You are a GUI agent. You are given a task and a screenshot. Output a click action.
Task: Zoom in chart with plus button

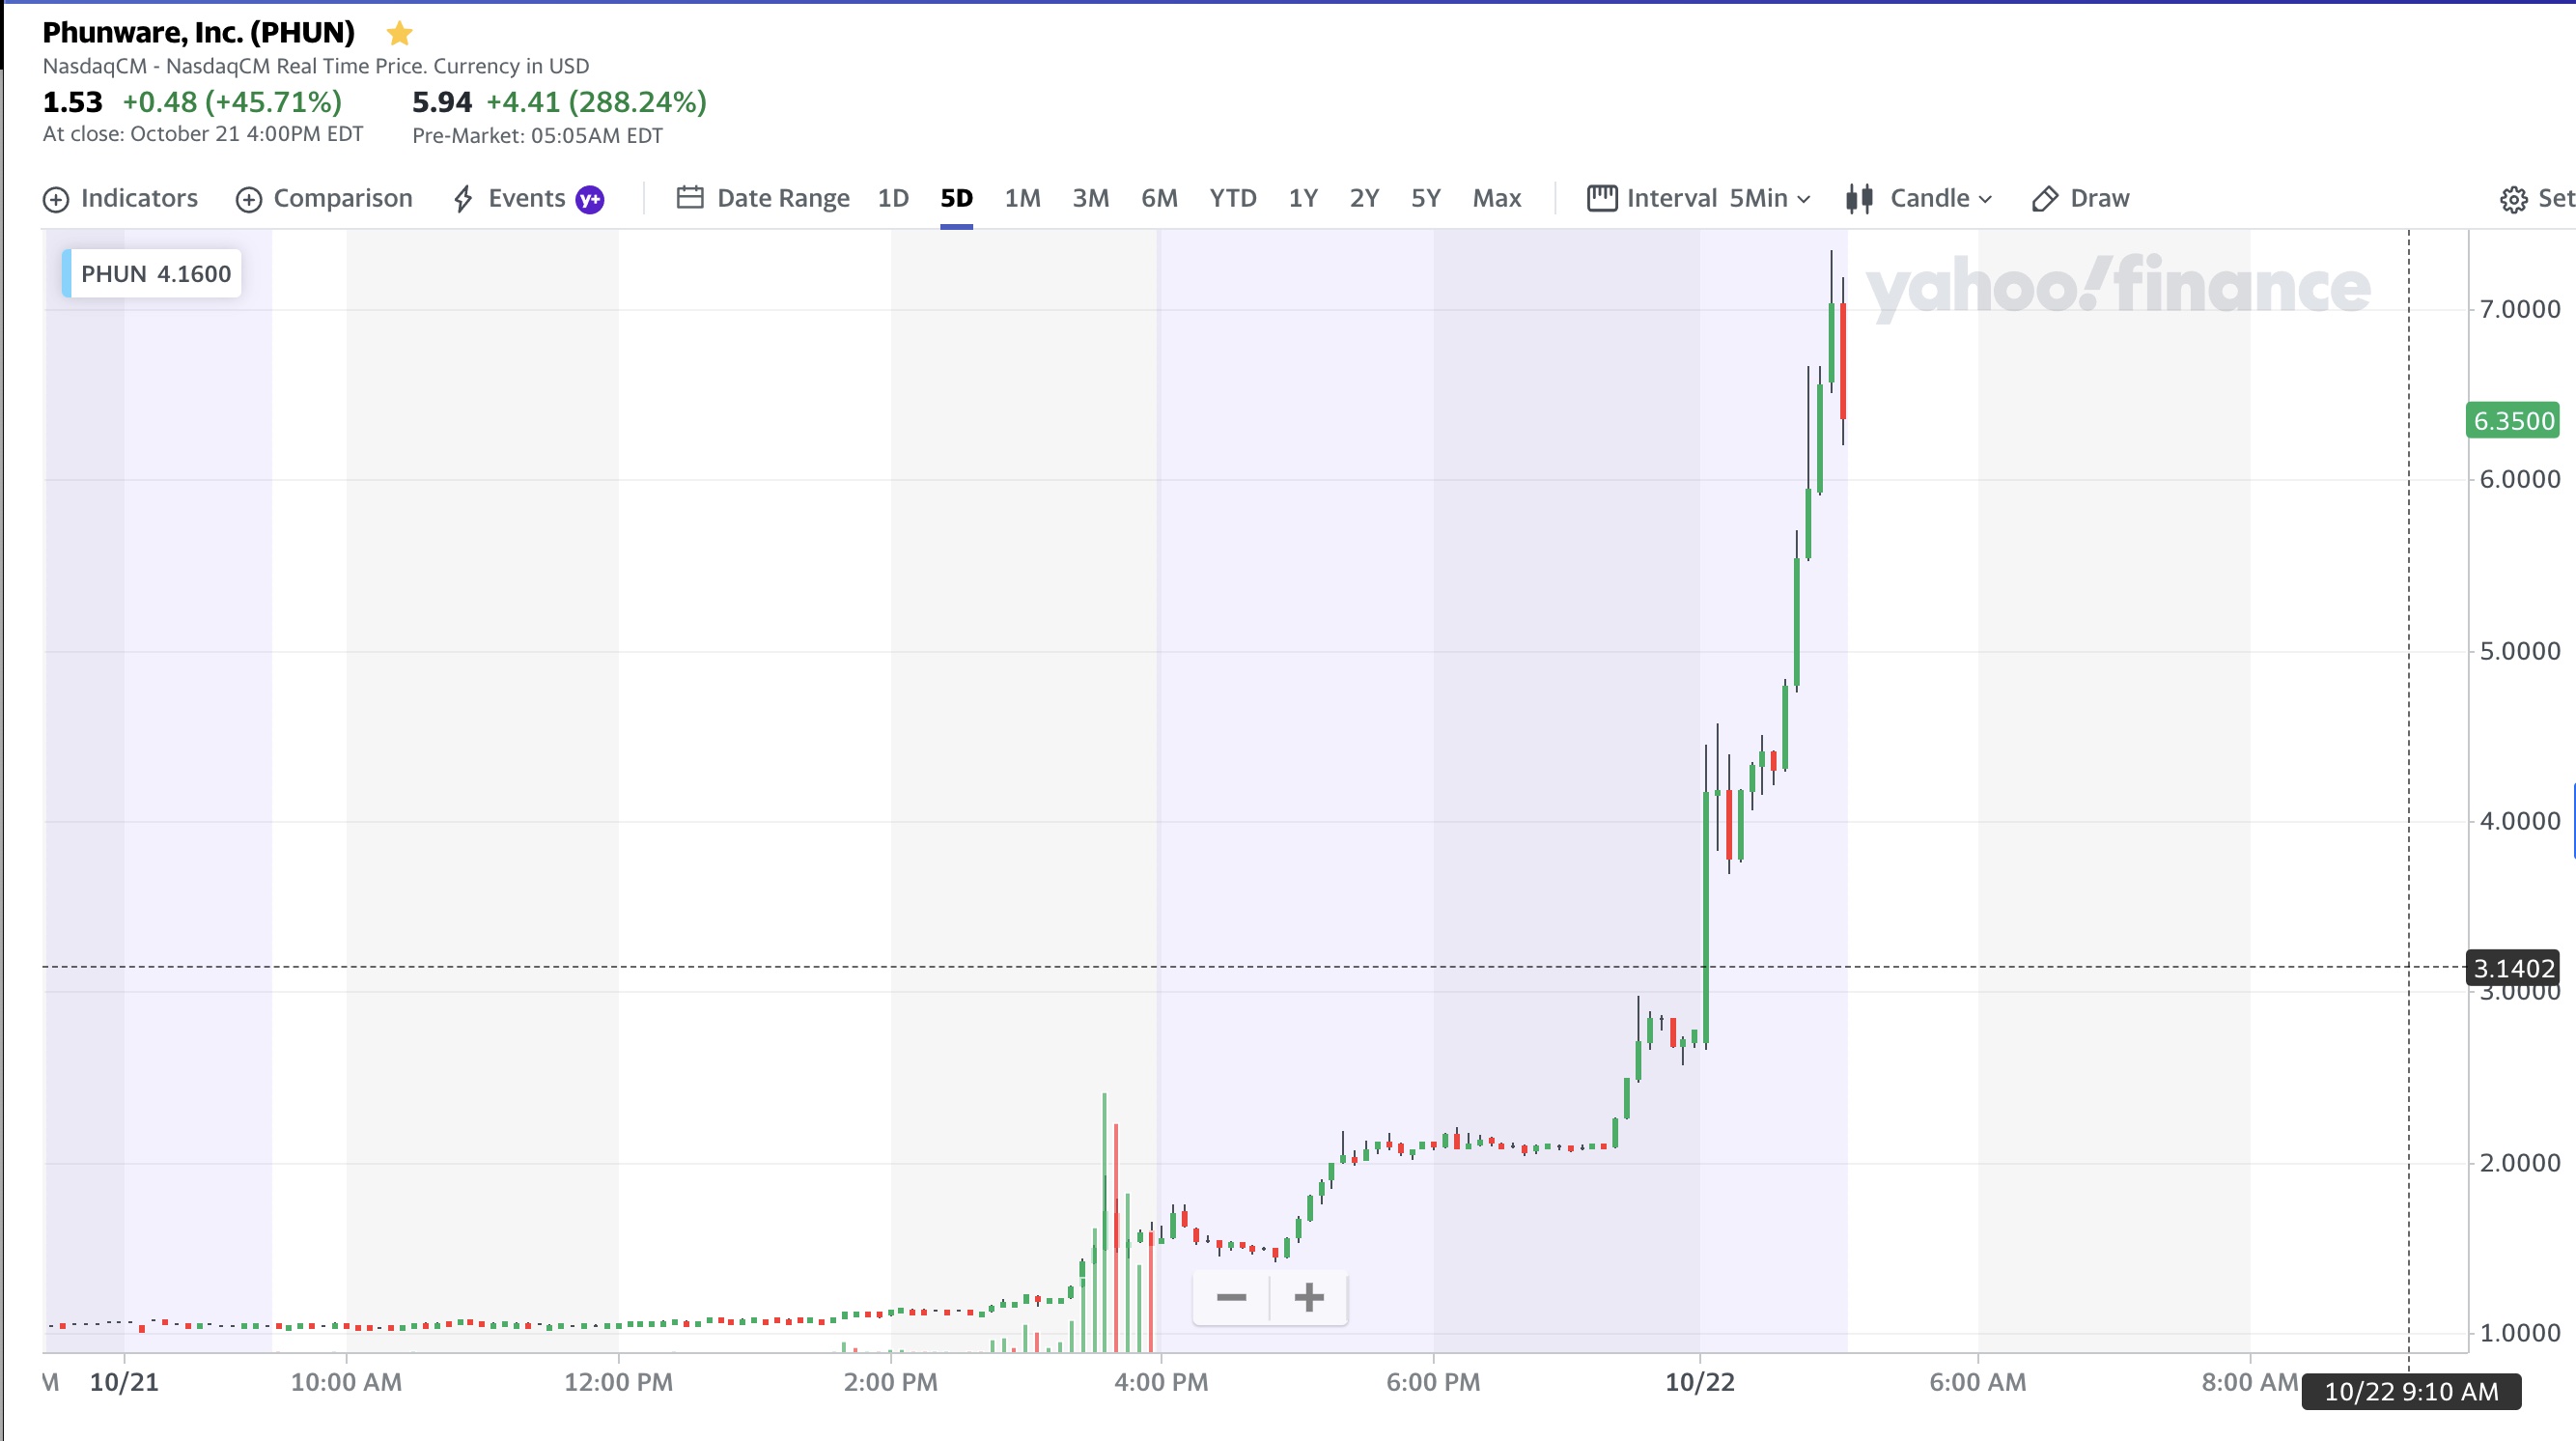tap(1309, 1297)
